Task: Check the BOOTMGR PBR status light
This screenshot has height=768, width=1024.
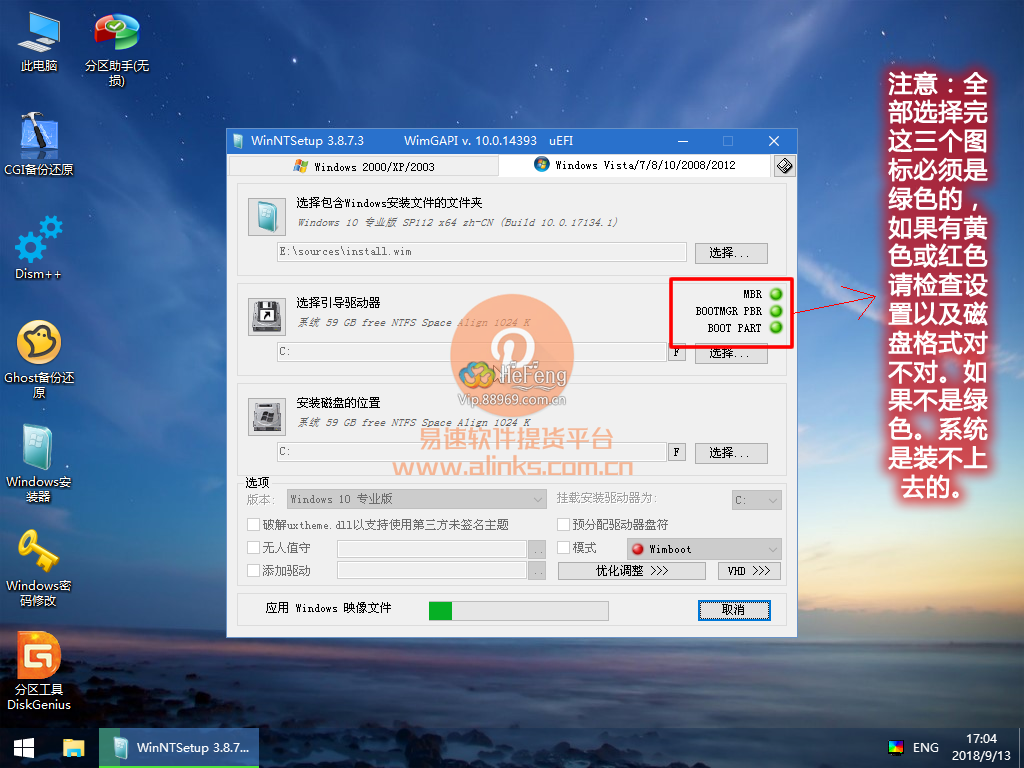Action: pos(776,311)
